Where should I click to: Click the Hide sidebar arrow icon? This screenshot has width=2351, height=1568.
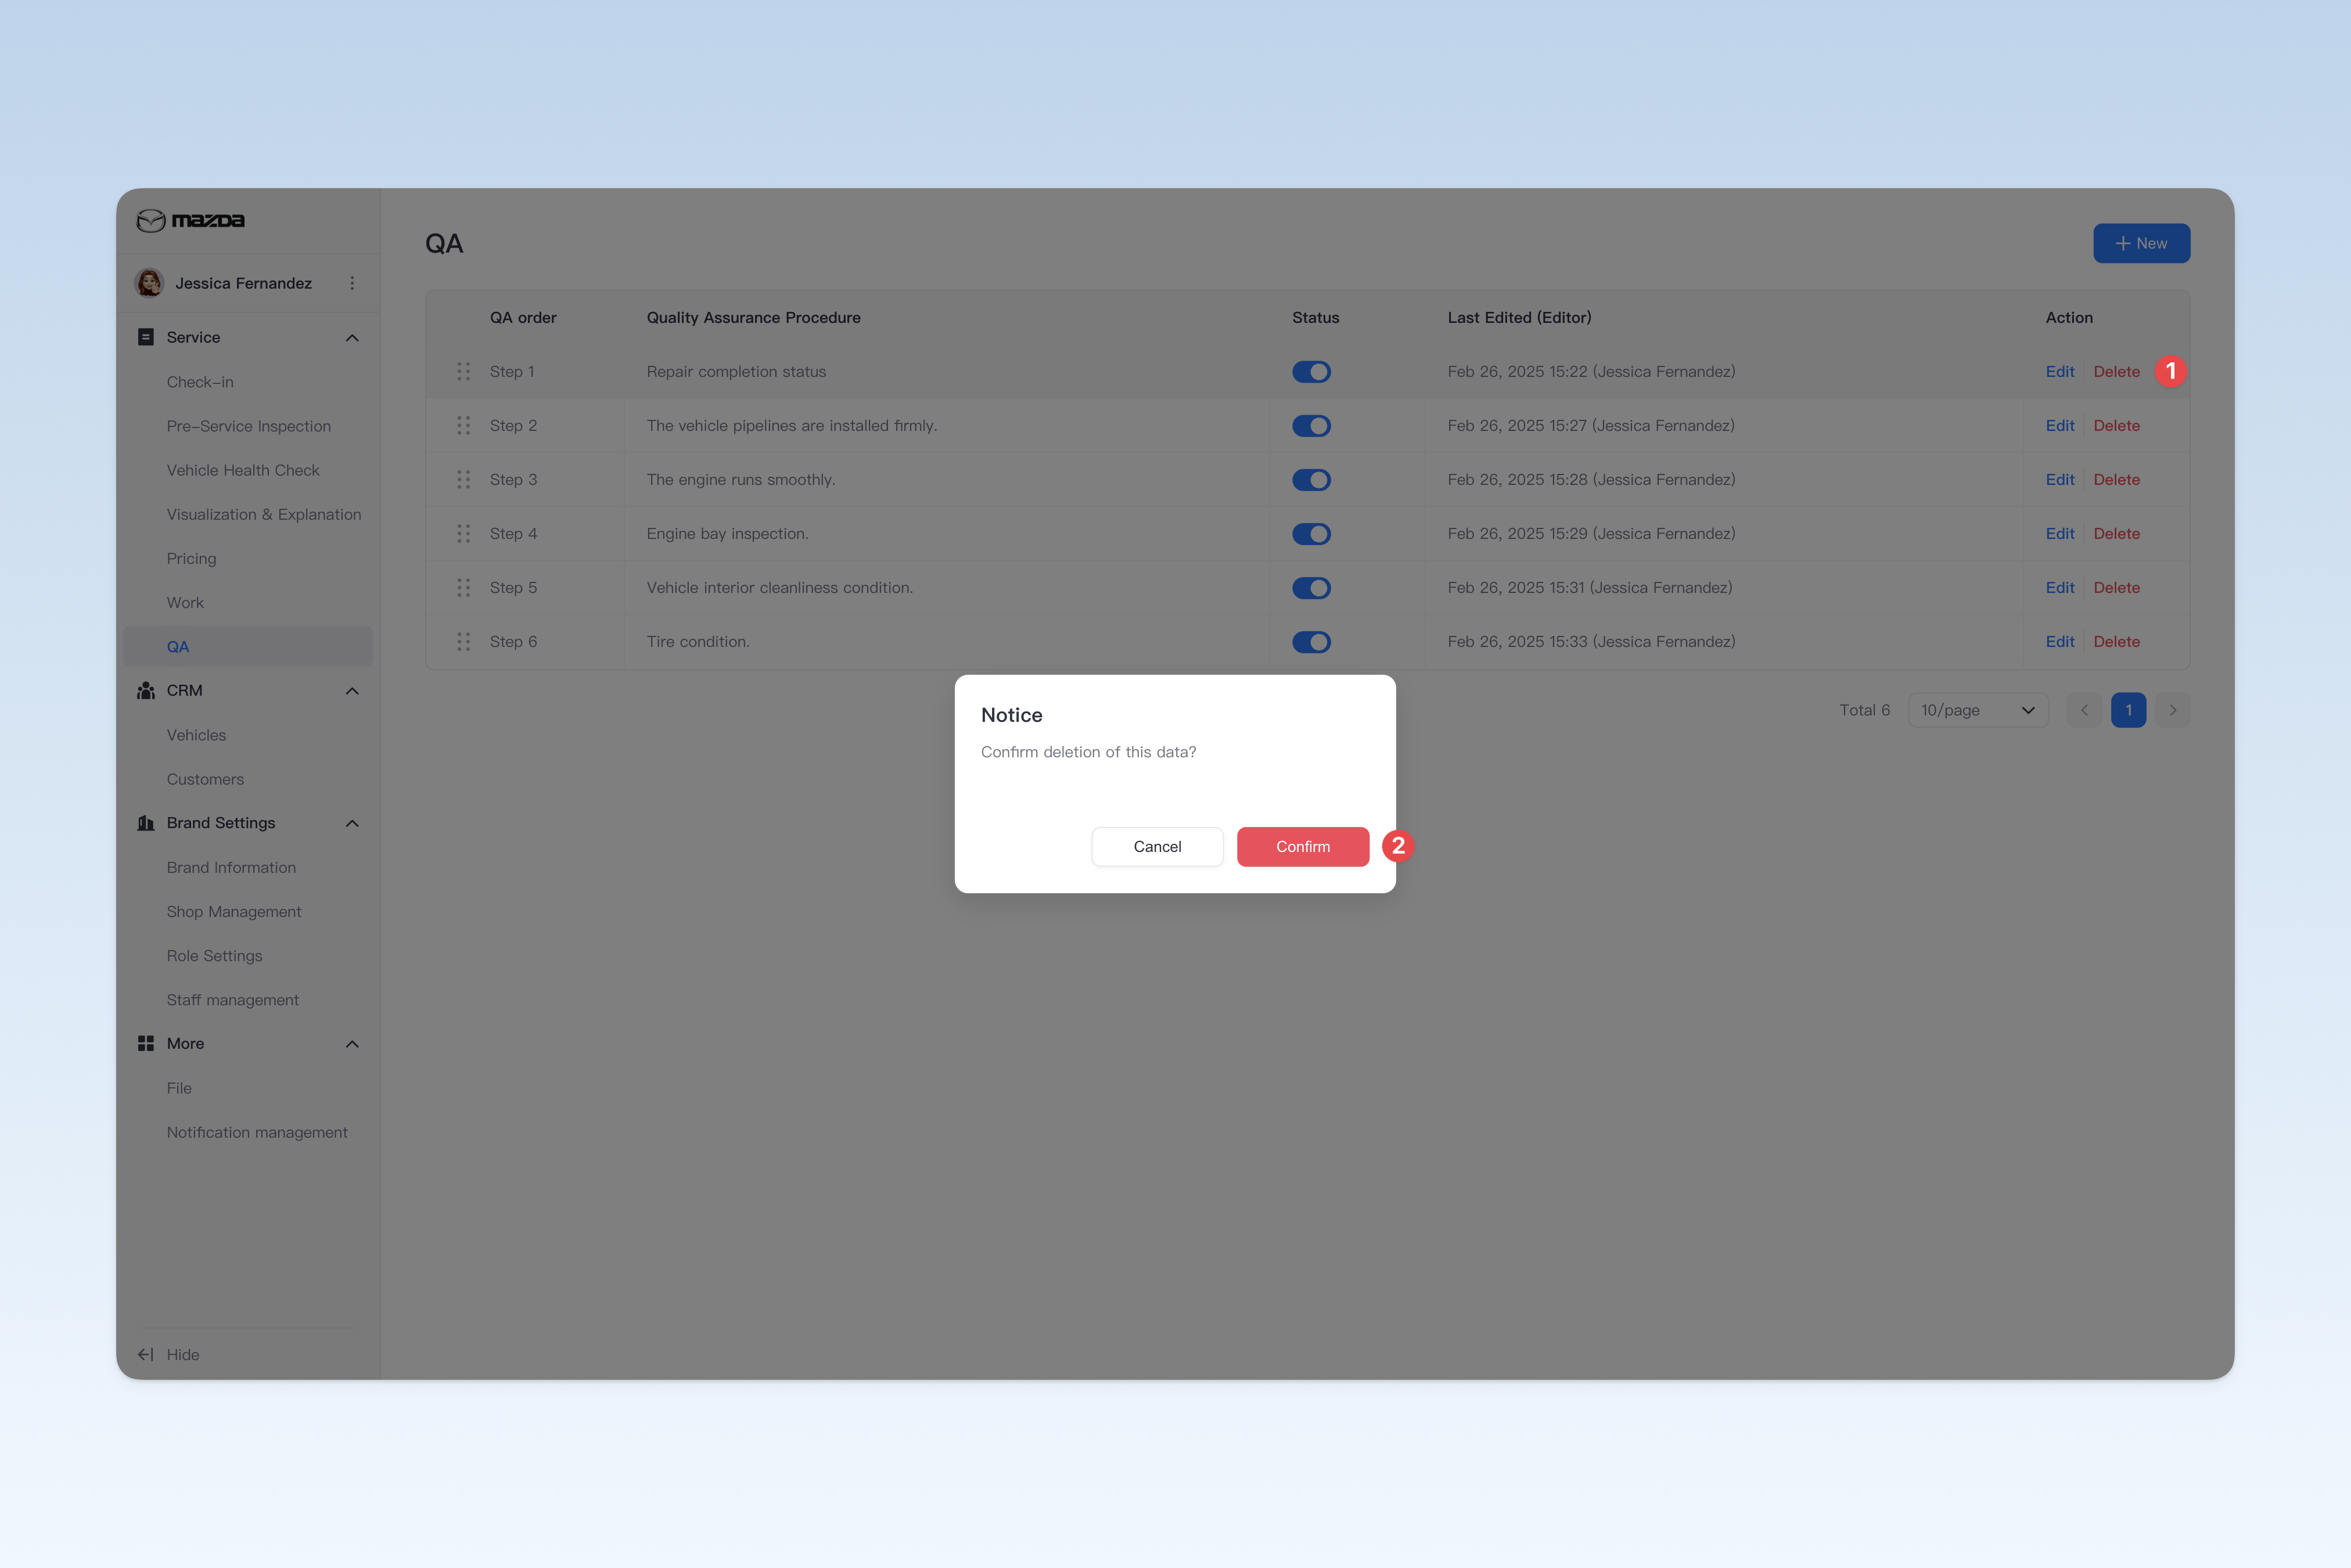[x=146, y=1354]
